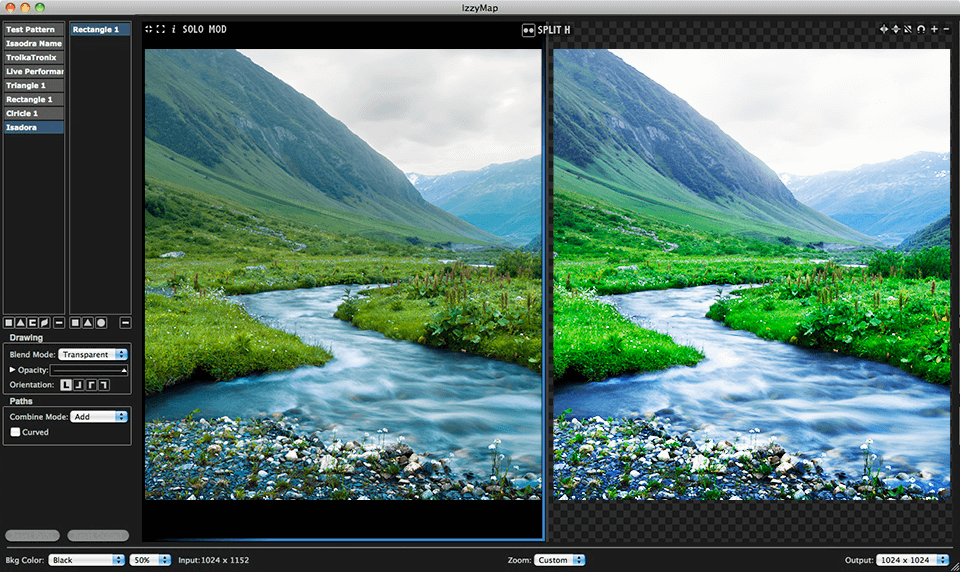Select Test Pattern in the mapping list
960x572 pixels.
click(x=33, y=30)
